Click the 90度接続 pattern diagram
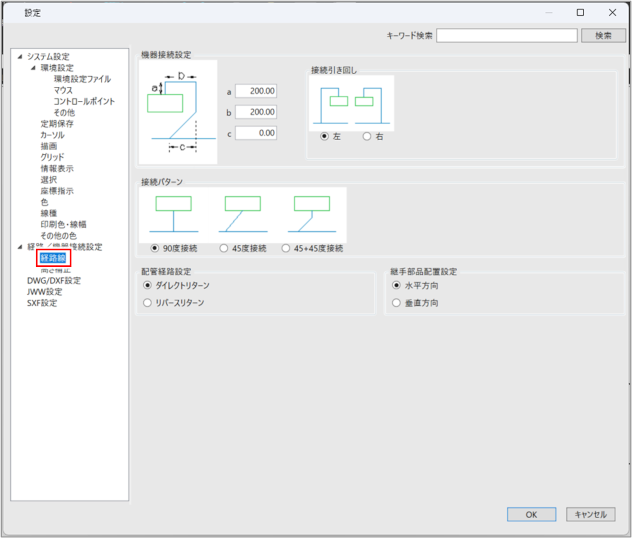Image resolution: width=632 pixels, height=538 pixels. click(174, 213)
